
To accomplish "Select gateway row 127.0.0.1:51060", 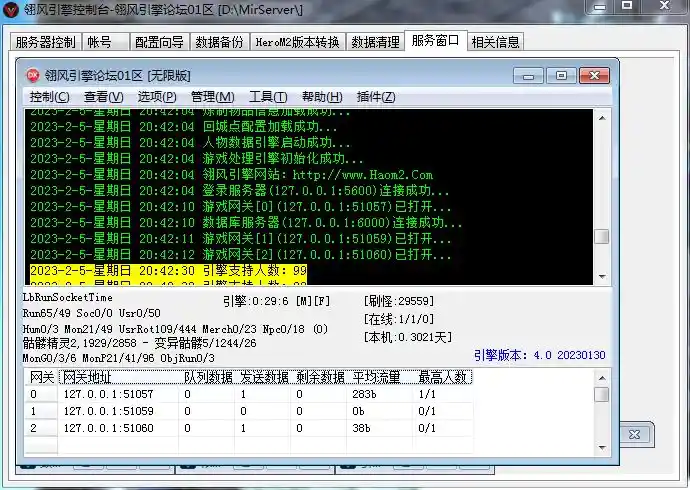I will pos(249,428).
